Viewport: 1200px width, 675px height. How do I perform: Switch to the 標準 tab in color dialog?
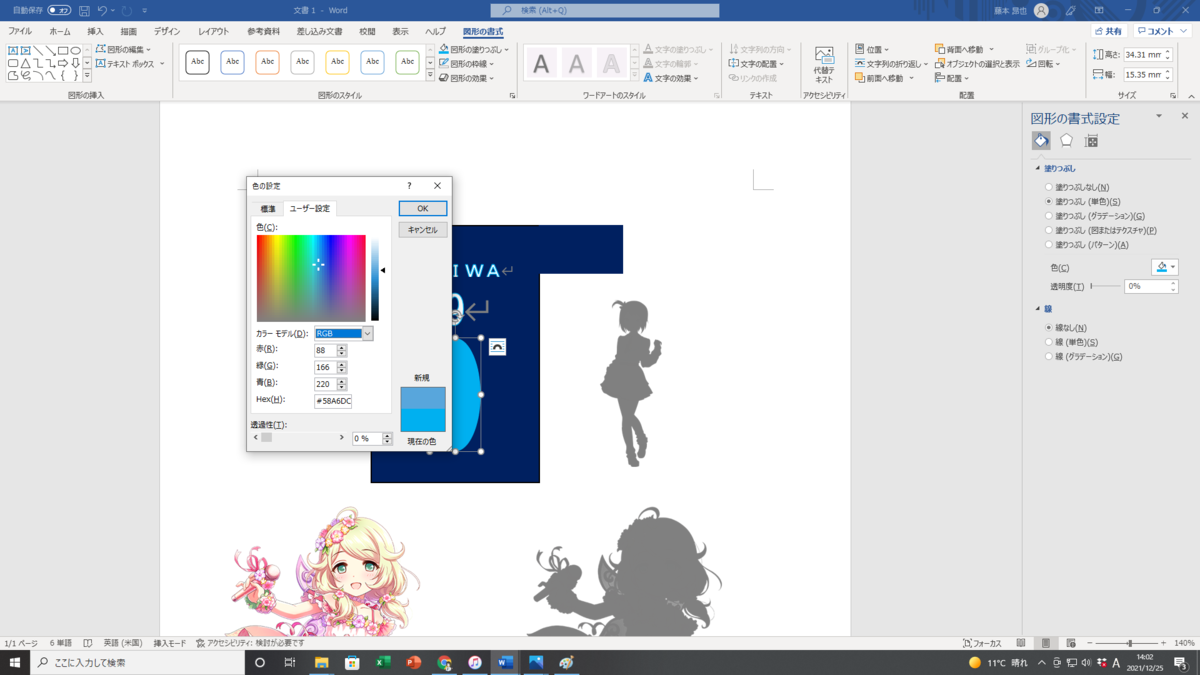[x=268, y=209]
